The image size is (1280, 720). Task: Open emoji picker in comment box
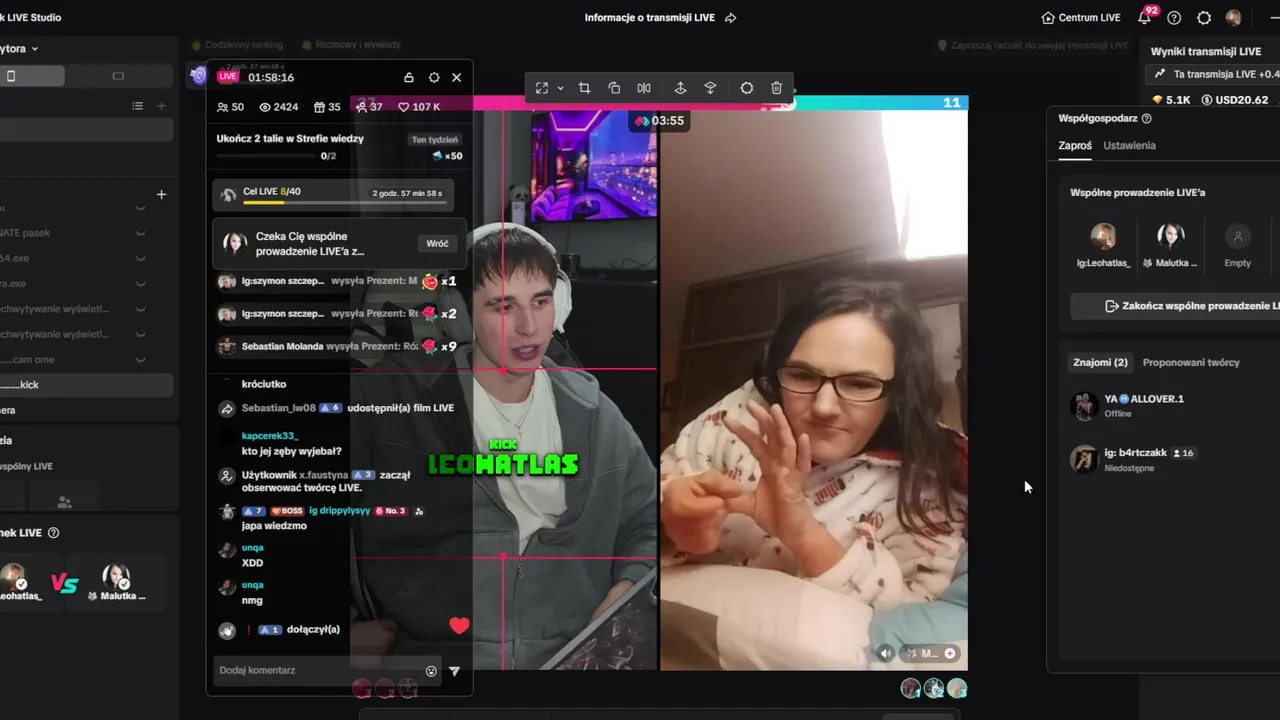(x=431, y=671)
